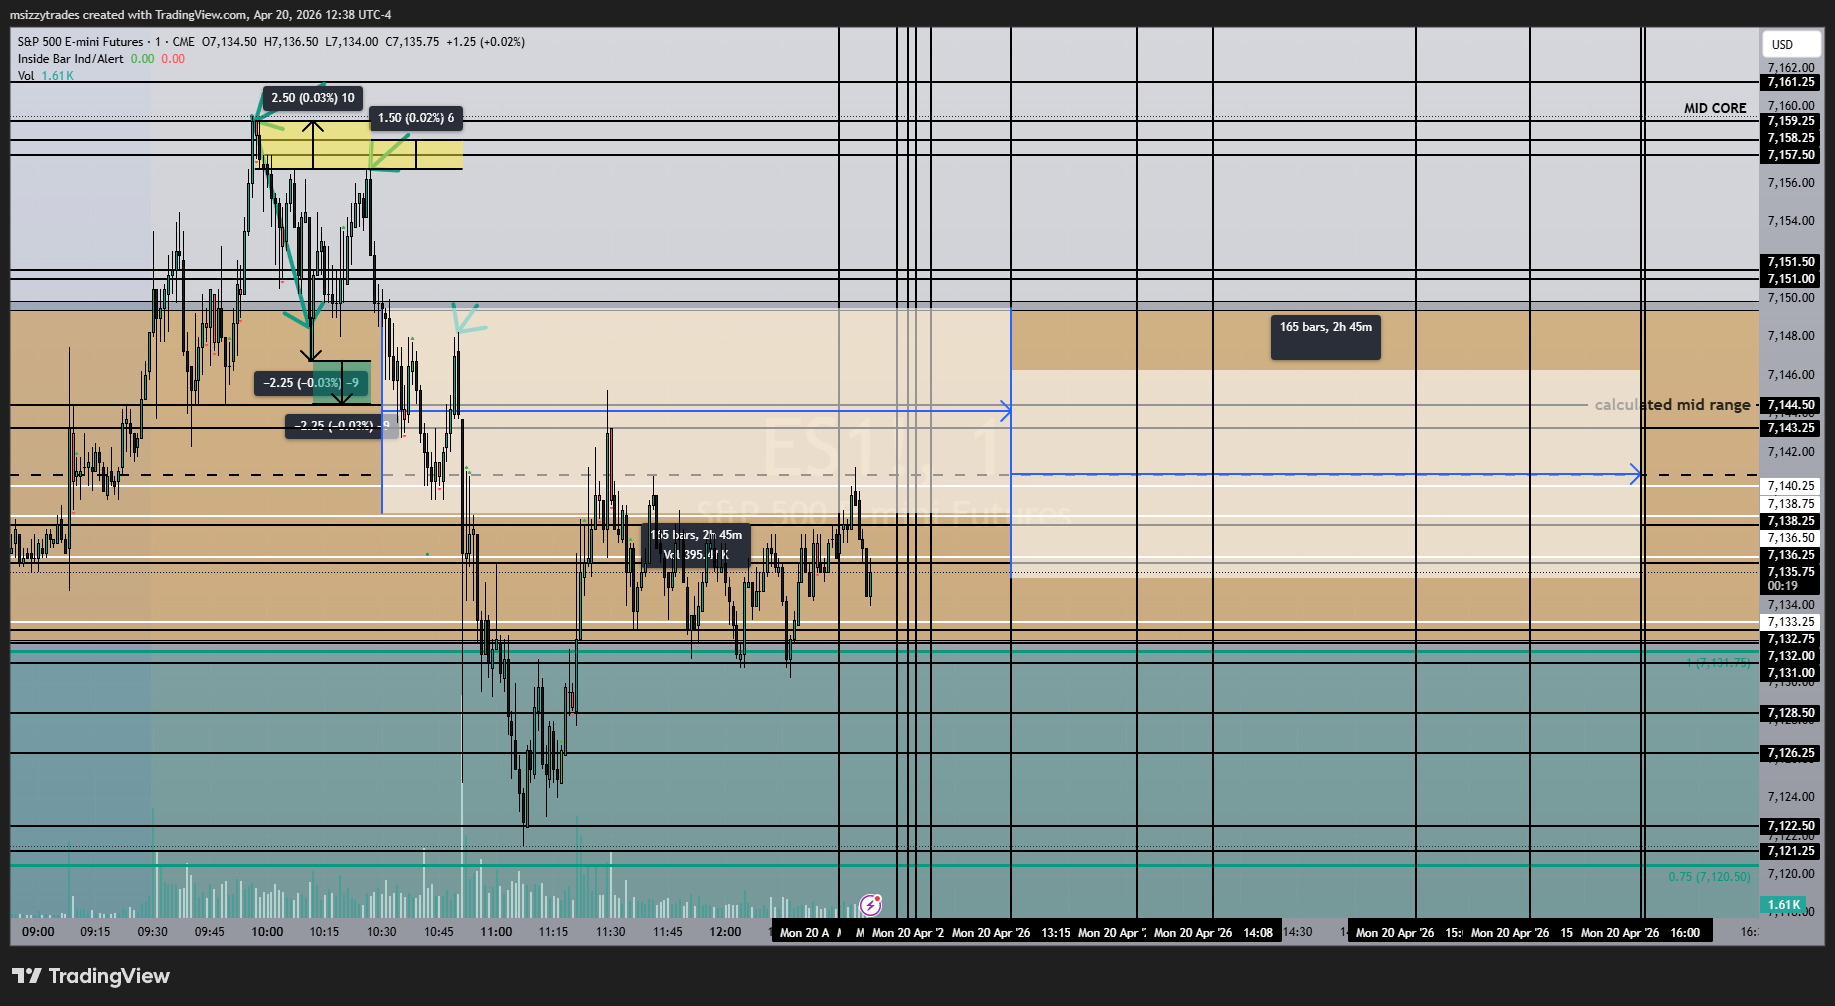
Task: Click the 10:45 time axis label
Action: 439,932
